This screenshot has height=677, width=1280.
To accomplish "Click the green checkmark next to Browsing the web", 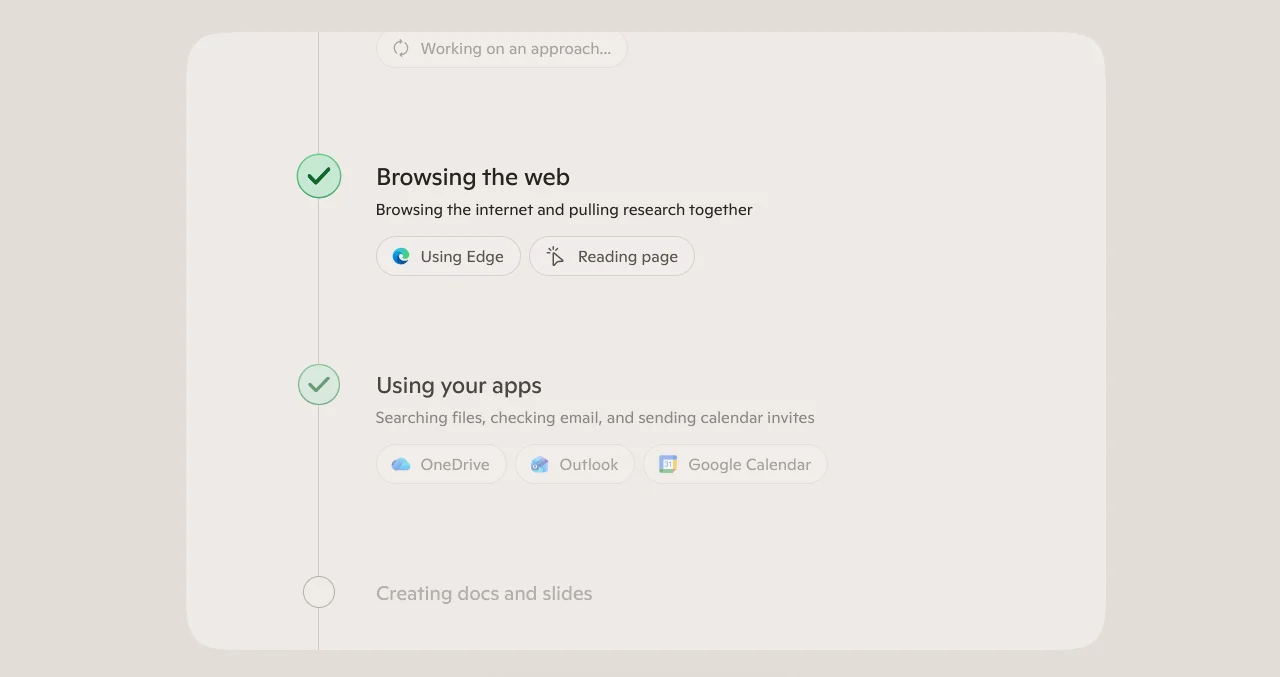I will click(x=319, y=176).
